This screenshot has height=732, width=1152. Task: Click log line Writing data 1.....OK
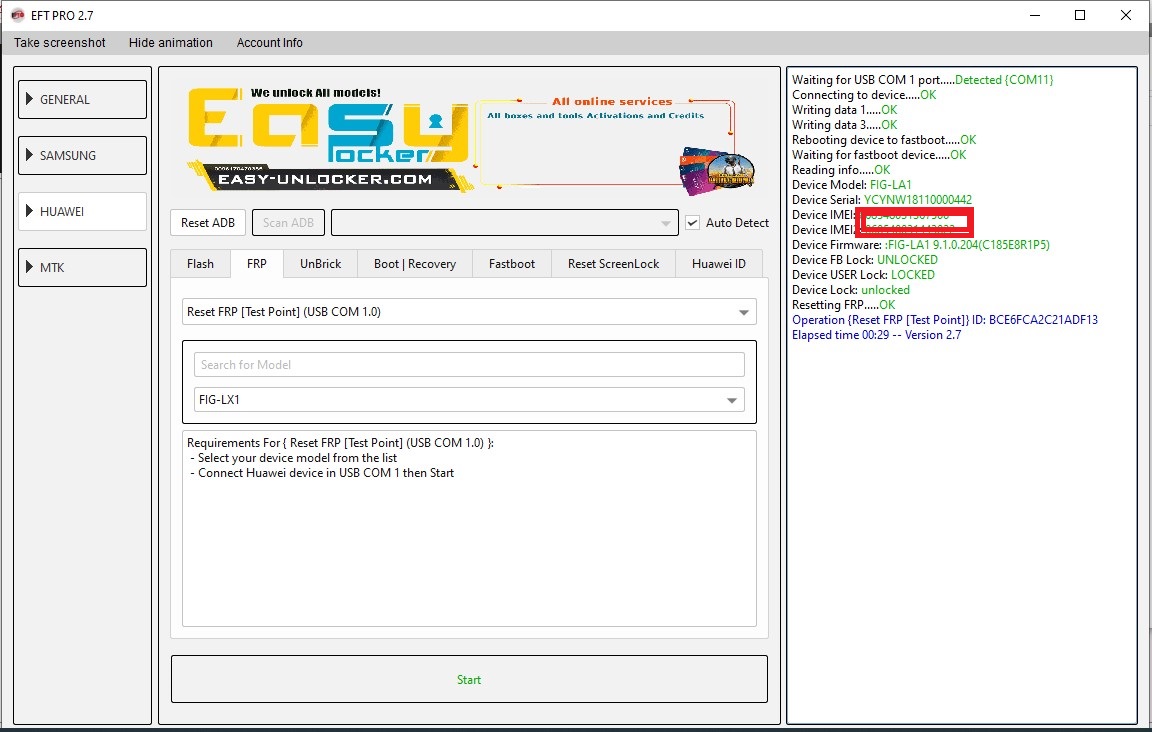(x=844, y=110)
